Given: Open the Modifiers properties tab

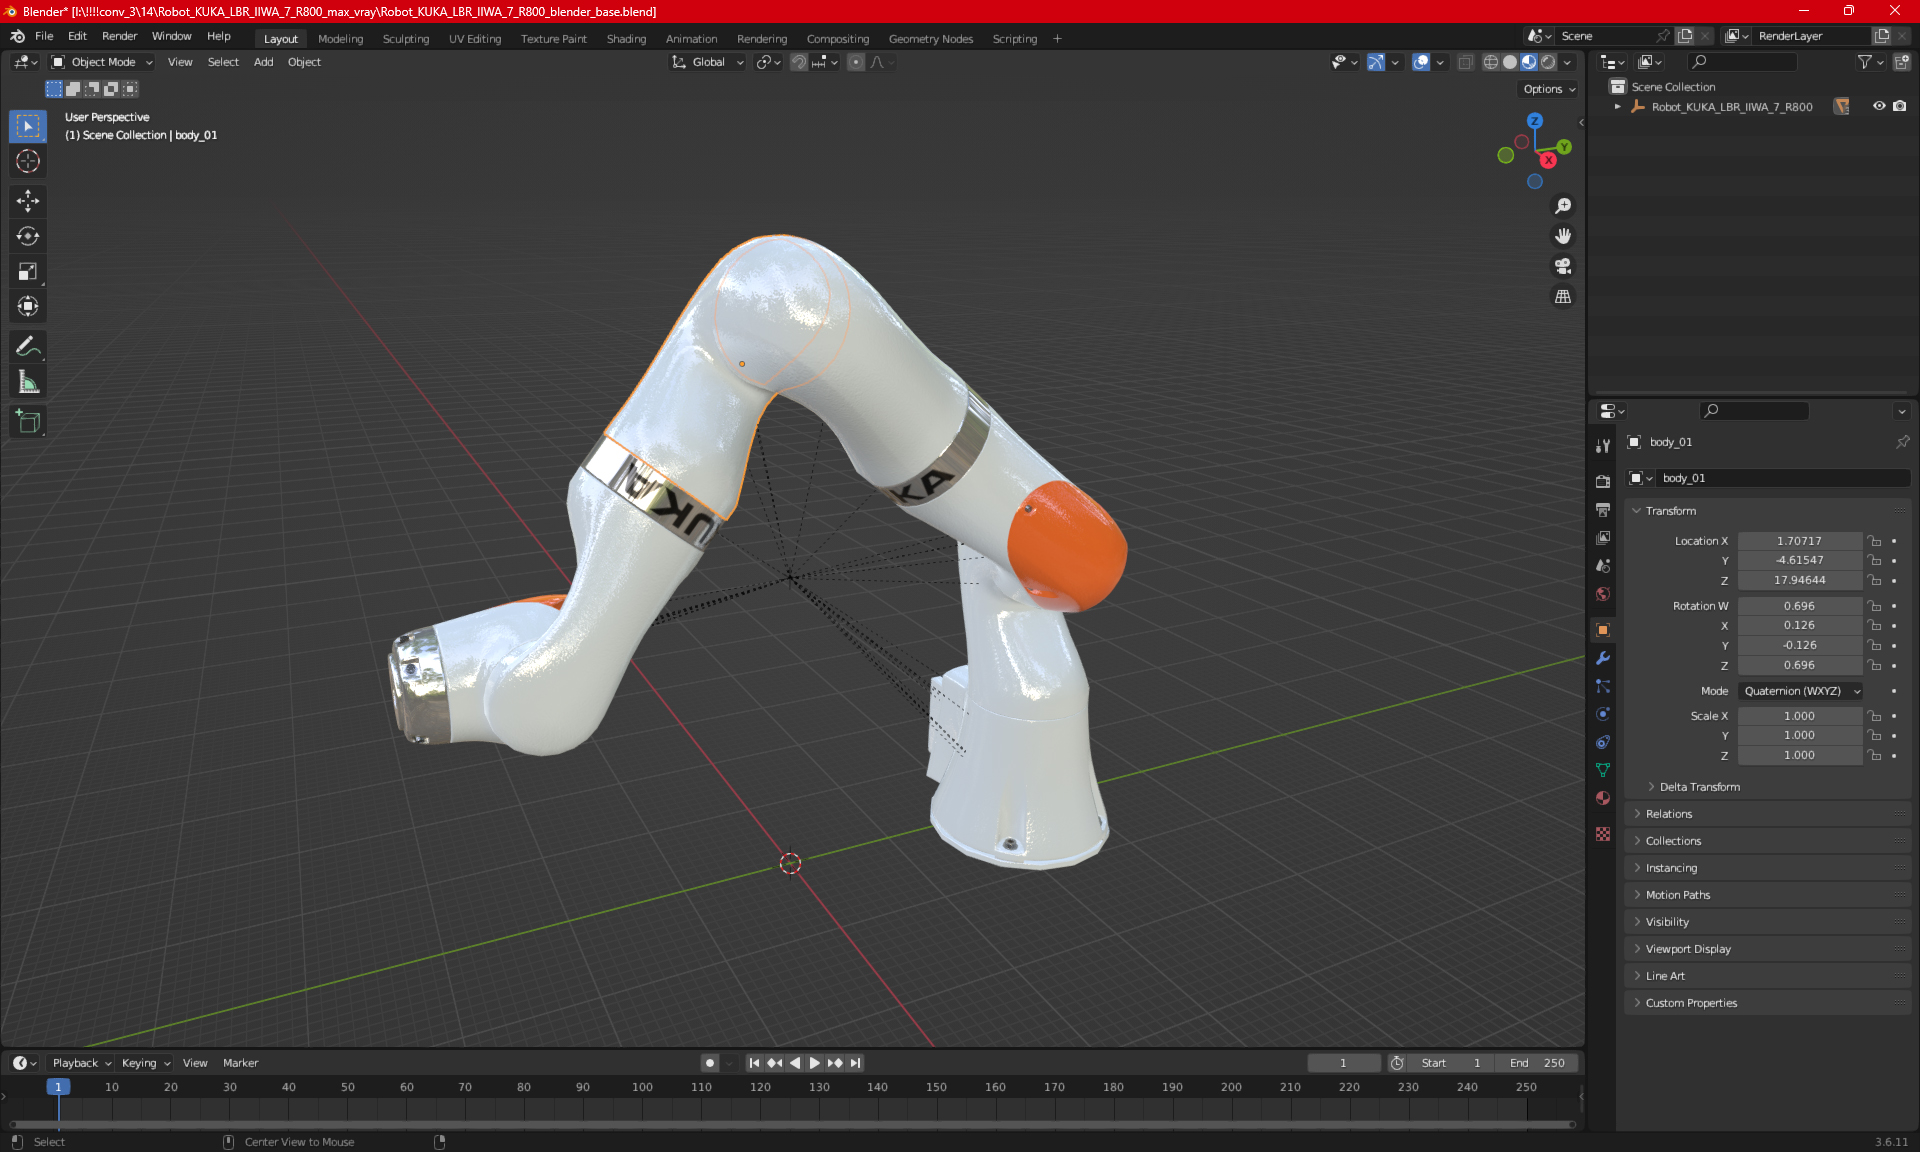Looking at the screenshot, I should click(1603, 658).
